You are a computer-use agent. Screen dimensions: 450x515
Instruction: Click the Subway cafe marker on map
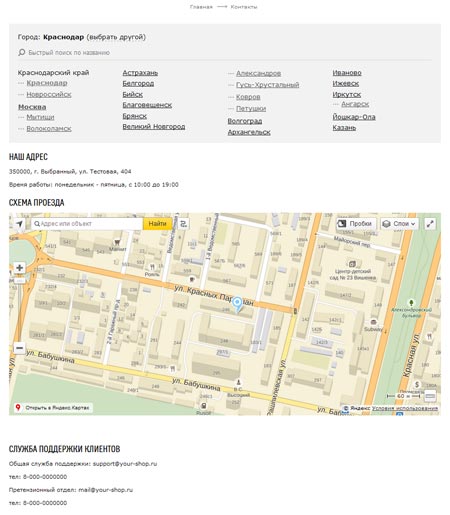[x=373, y=322]
